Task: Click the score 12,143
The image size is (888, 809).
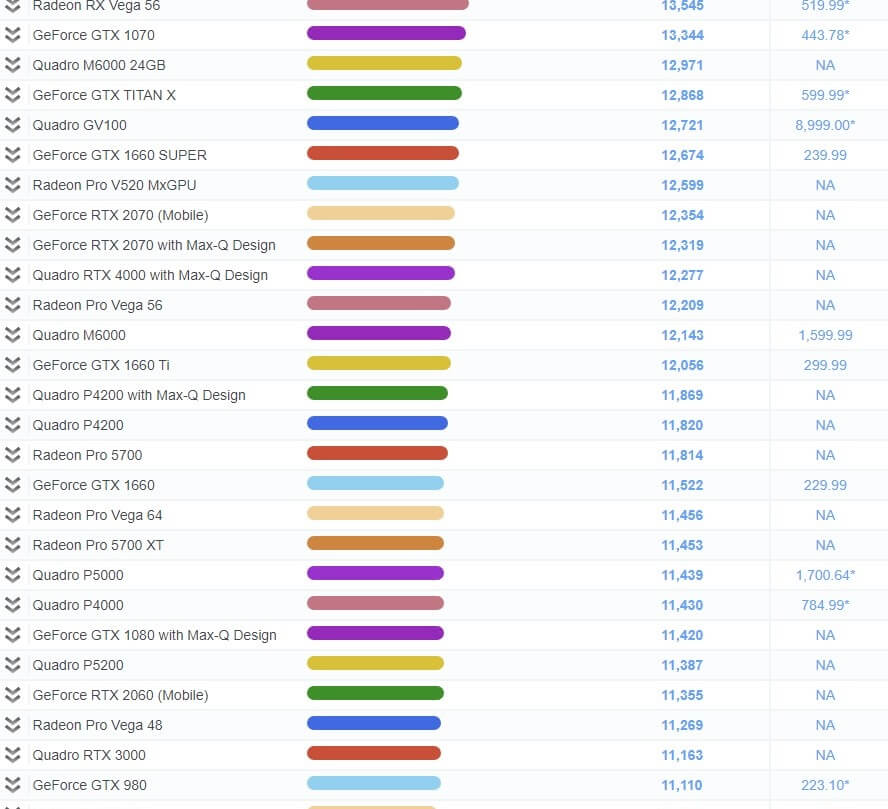Action: pyautogui.click(x=682, y=335)
